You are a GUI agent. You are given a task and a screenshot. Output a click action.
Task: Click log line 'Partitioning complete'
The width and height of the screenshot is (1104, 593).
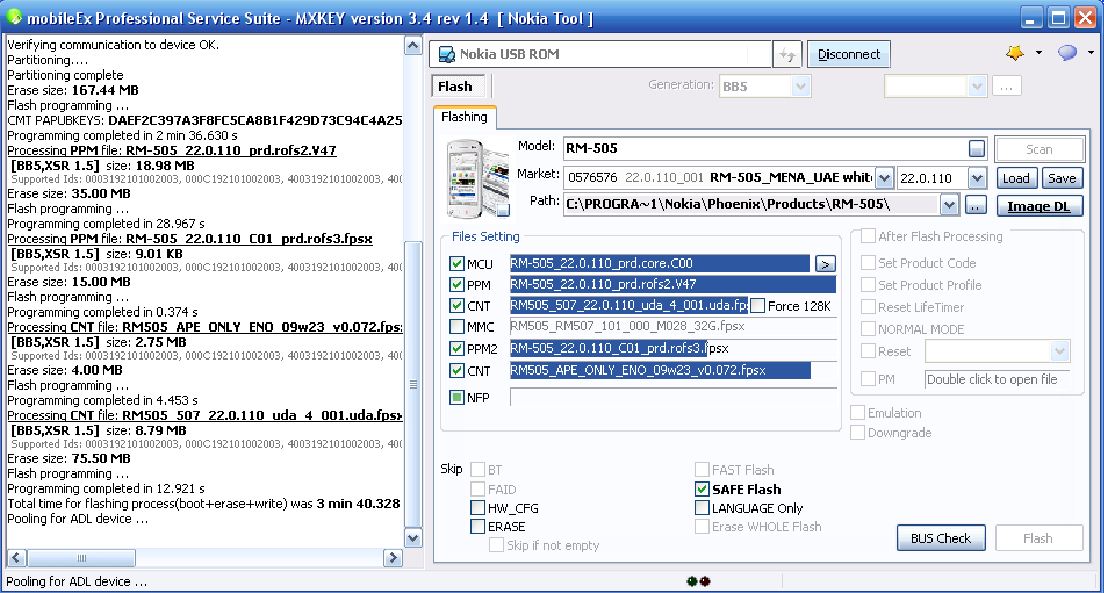[65, 75]
